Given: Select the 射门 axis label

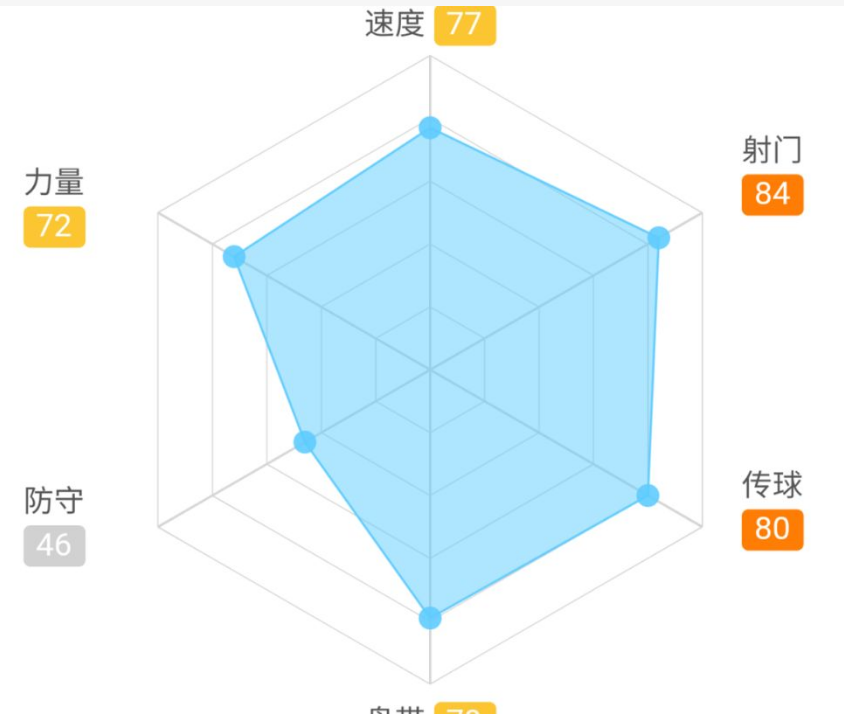Looking at the screenshot, I should (x=772, y=149).
